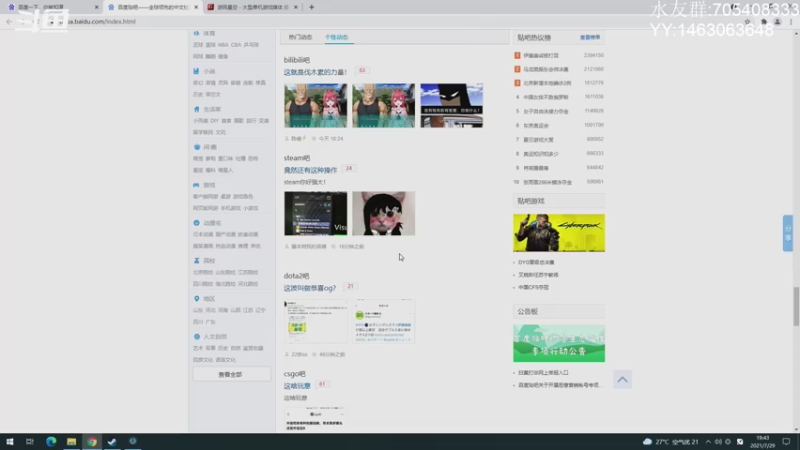This screenshot has width=800, height=450.
Task: Open the first bilibili post thumbnail
Action: [315, 106]
